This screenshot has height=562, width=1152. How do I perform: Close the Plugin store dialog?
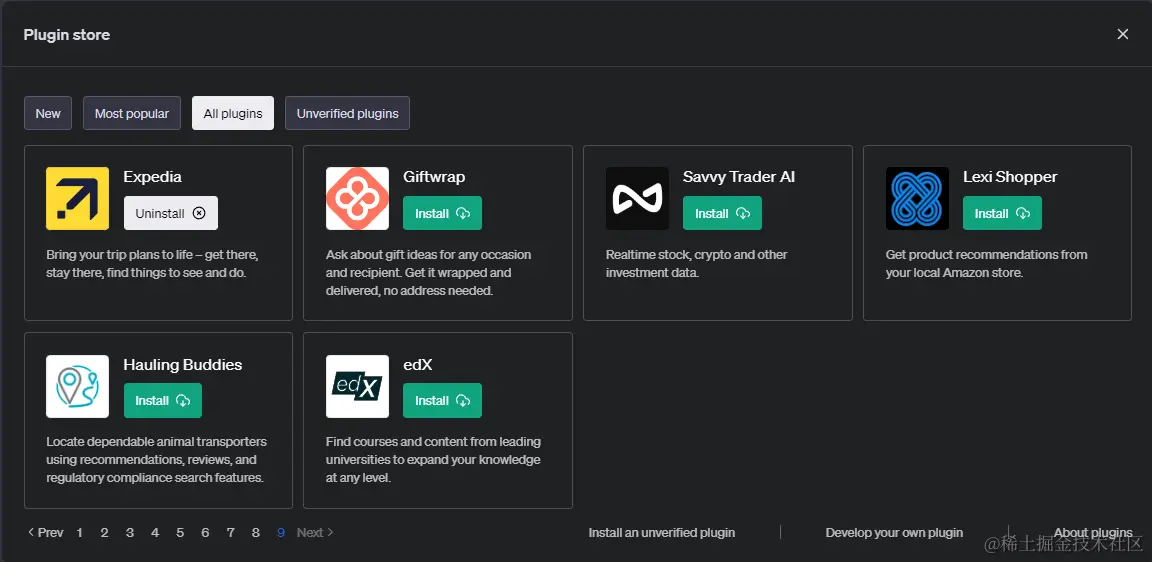pyautogui.click(x=1122, y=34)
